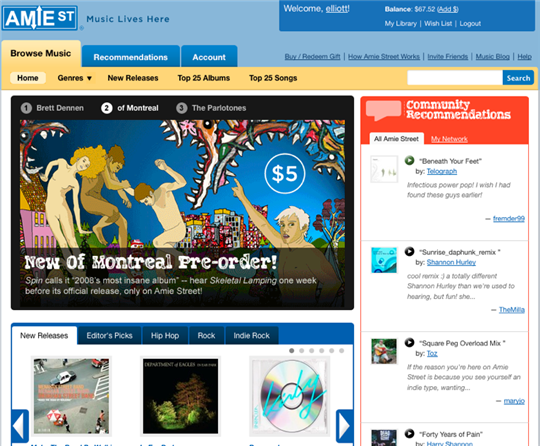Image resolution: width=540 pixels, height=446 pixels.
Task: Play "Forty Years of Pain" song
Action: coord(409,434)
